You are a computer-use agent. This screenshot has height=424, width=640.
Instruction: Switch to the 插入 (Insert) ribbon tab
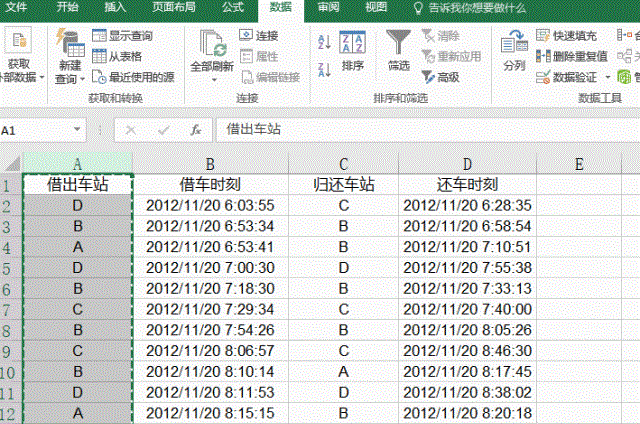tap(115, 7)
